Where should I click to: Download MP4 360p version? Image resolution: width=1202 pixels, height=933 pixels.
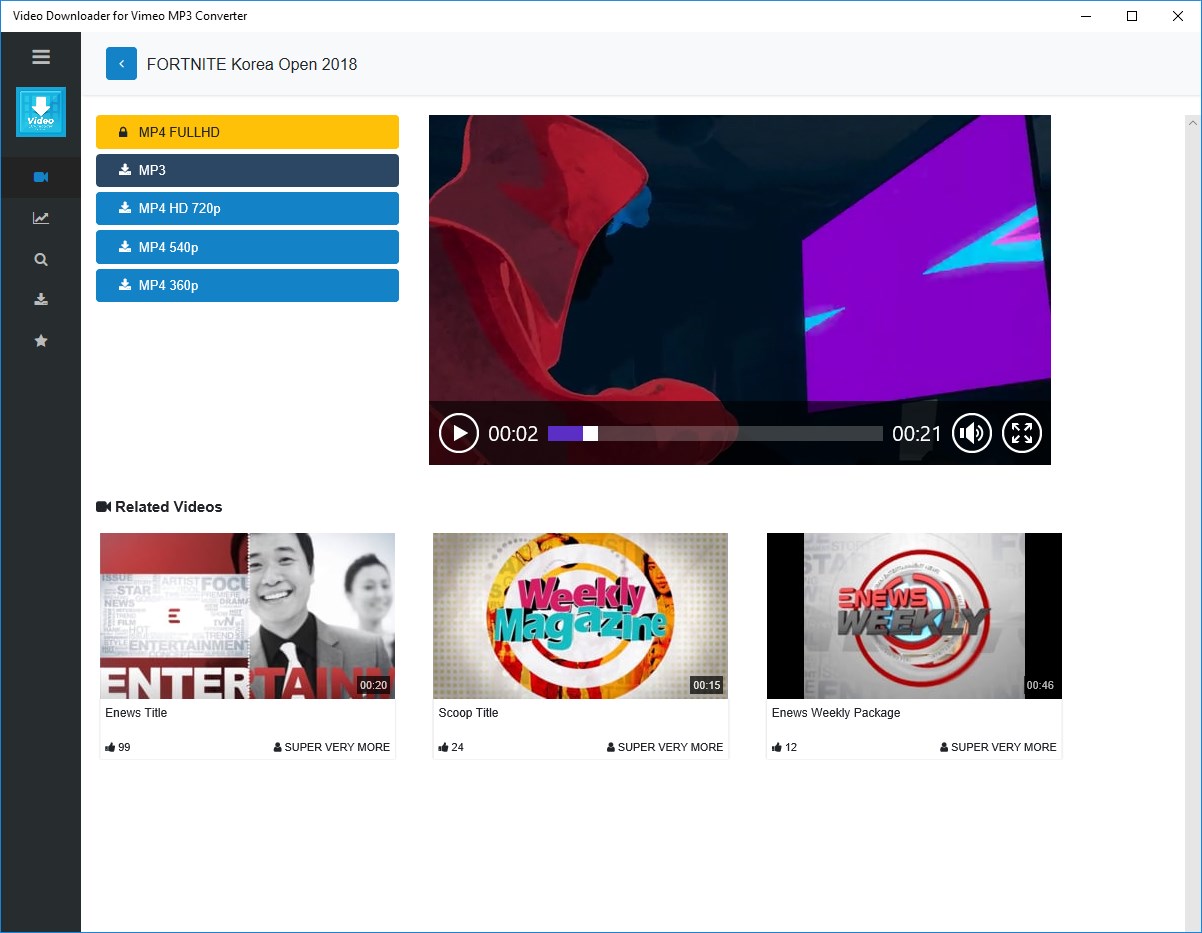click(247, 285)
